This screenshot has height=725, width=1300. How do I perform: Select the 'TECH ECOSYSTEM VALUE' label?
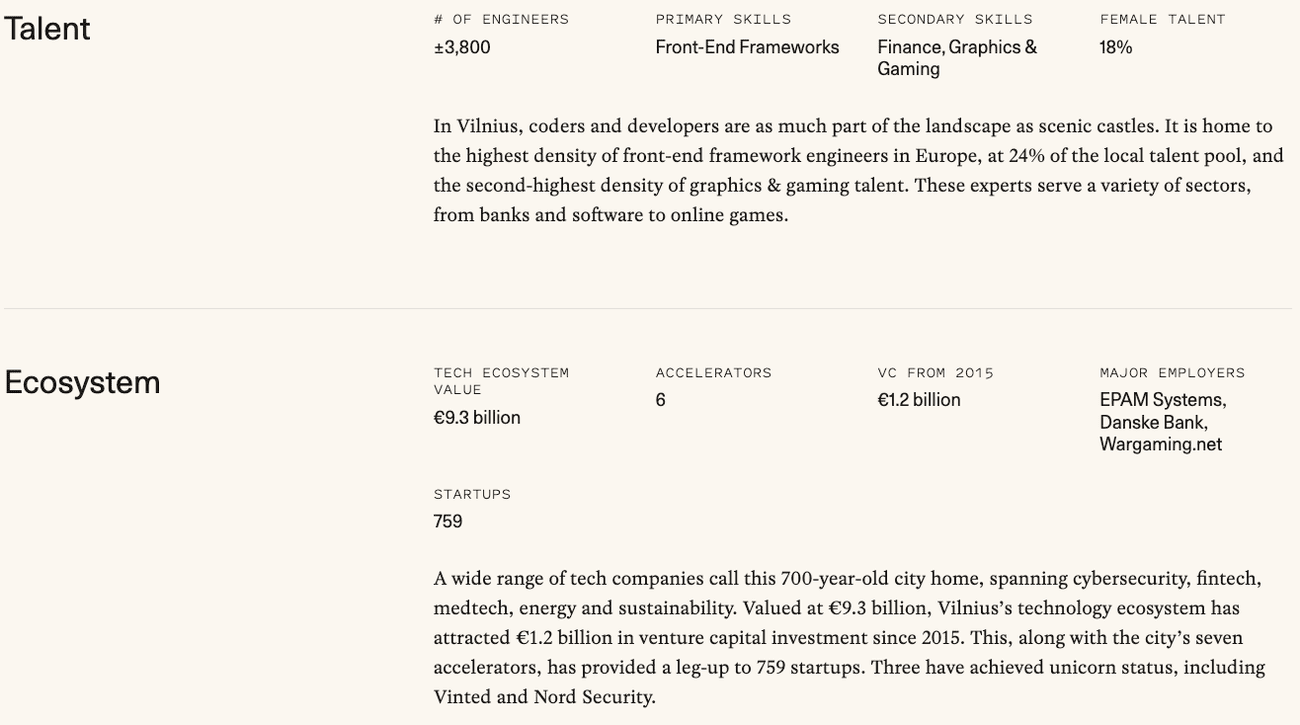coord(501,381)
